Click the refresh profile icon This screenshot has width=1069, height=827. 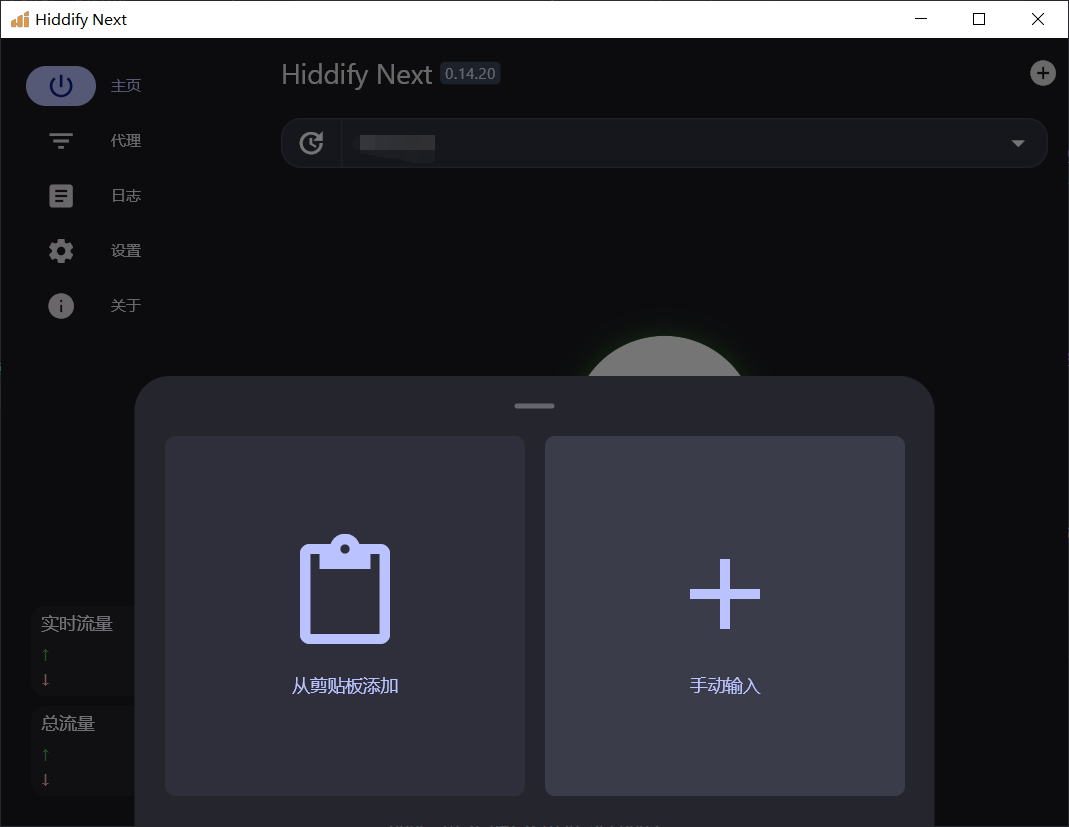(312, 143)
